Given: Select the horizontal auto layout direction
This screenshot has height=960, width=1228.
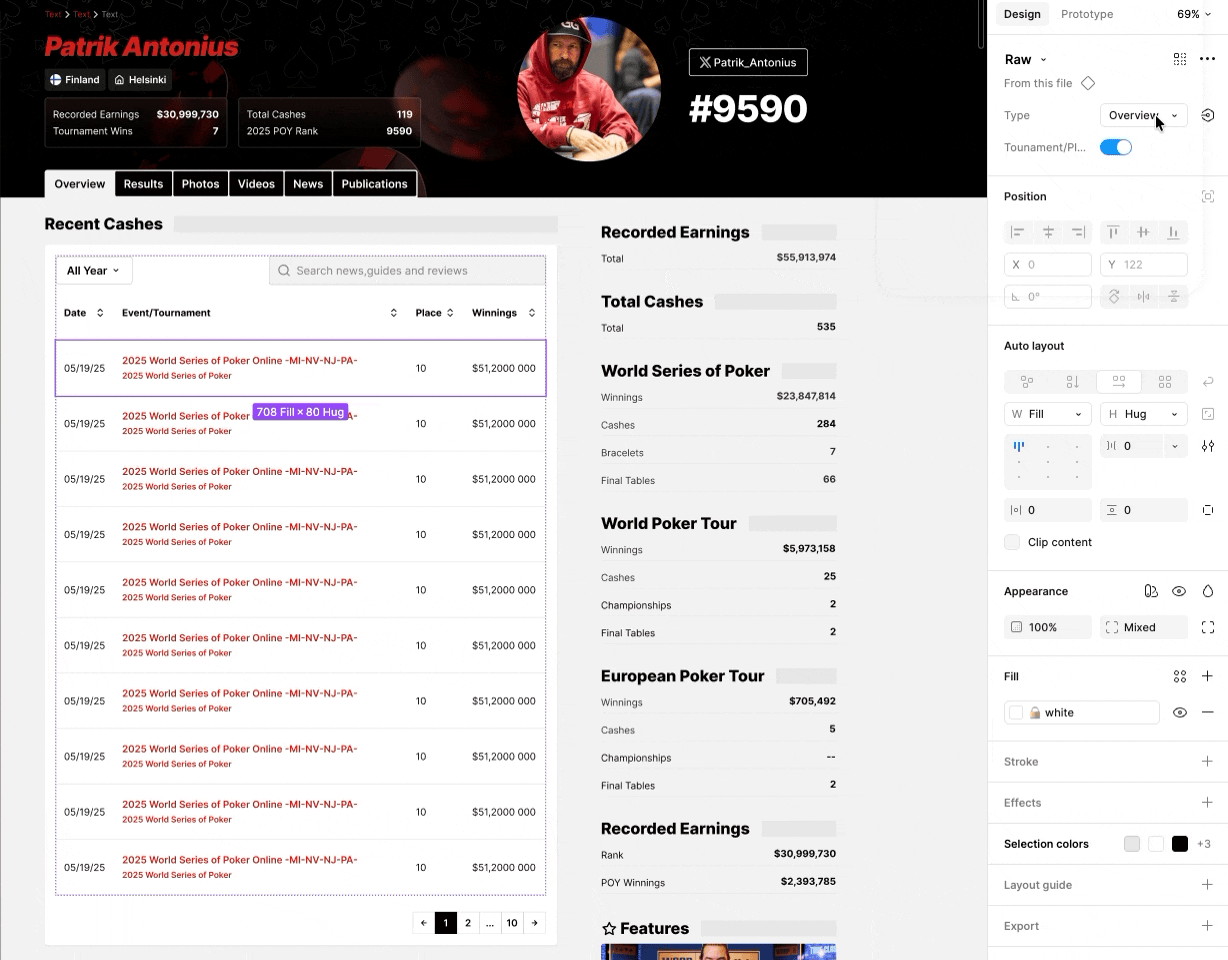Looking at the screenshot, I should [x=1118, y=382].
